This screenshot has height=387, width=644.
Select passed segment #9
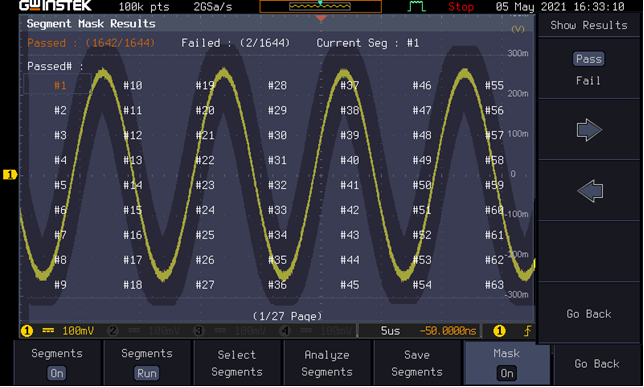[60, 285]
